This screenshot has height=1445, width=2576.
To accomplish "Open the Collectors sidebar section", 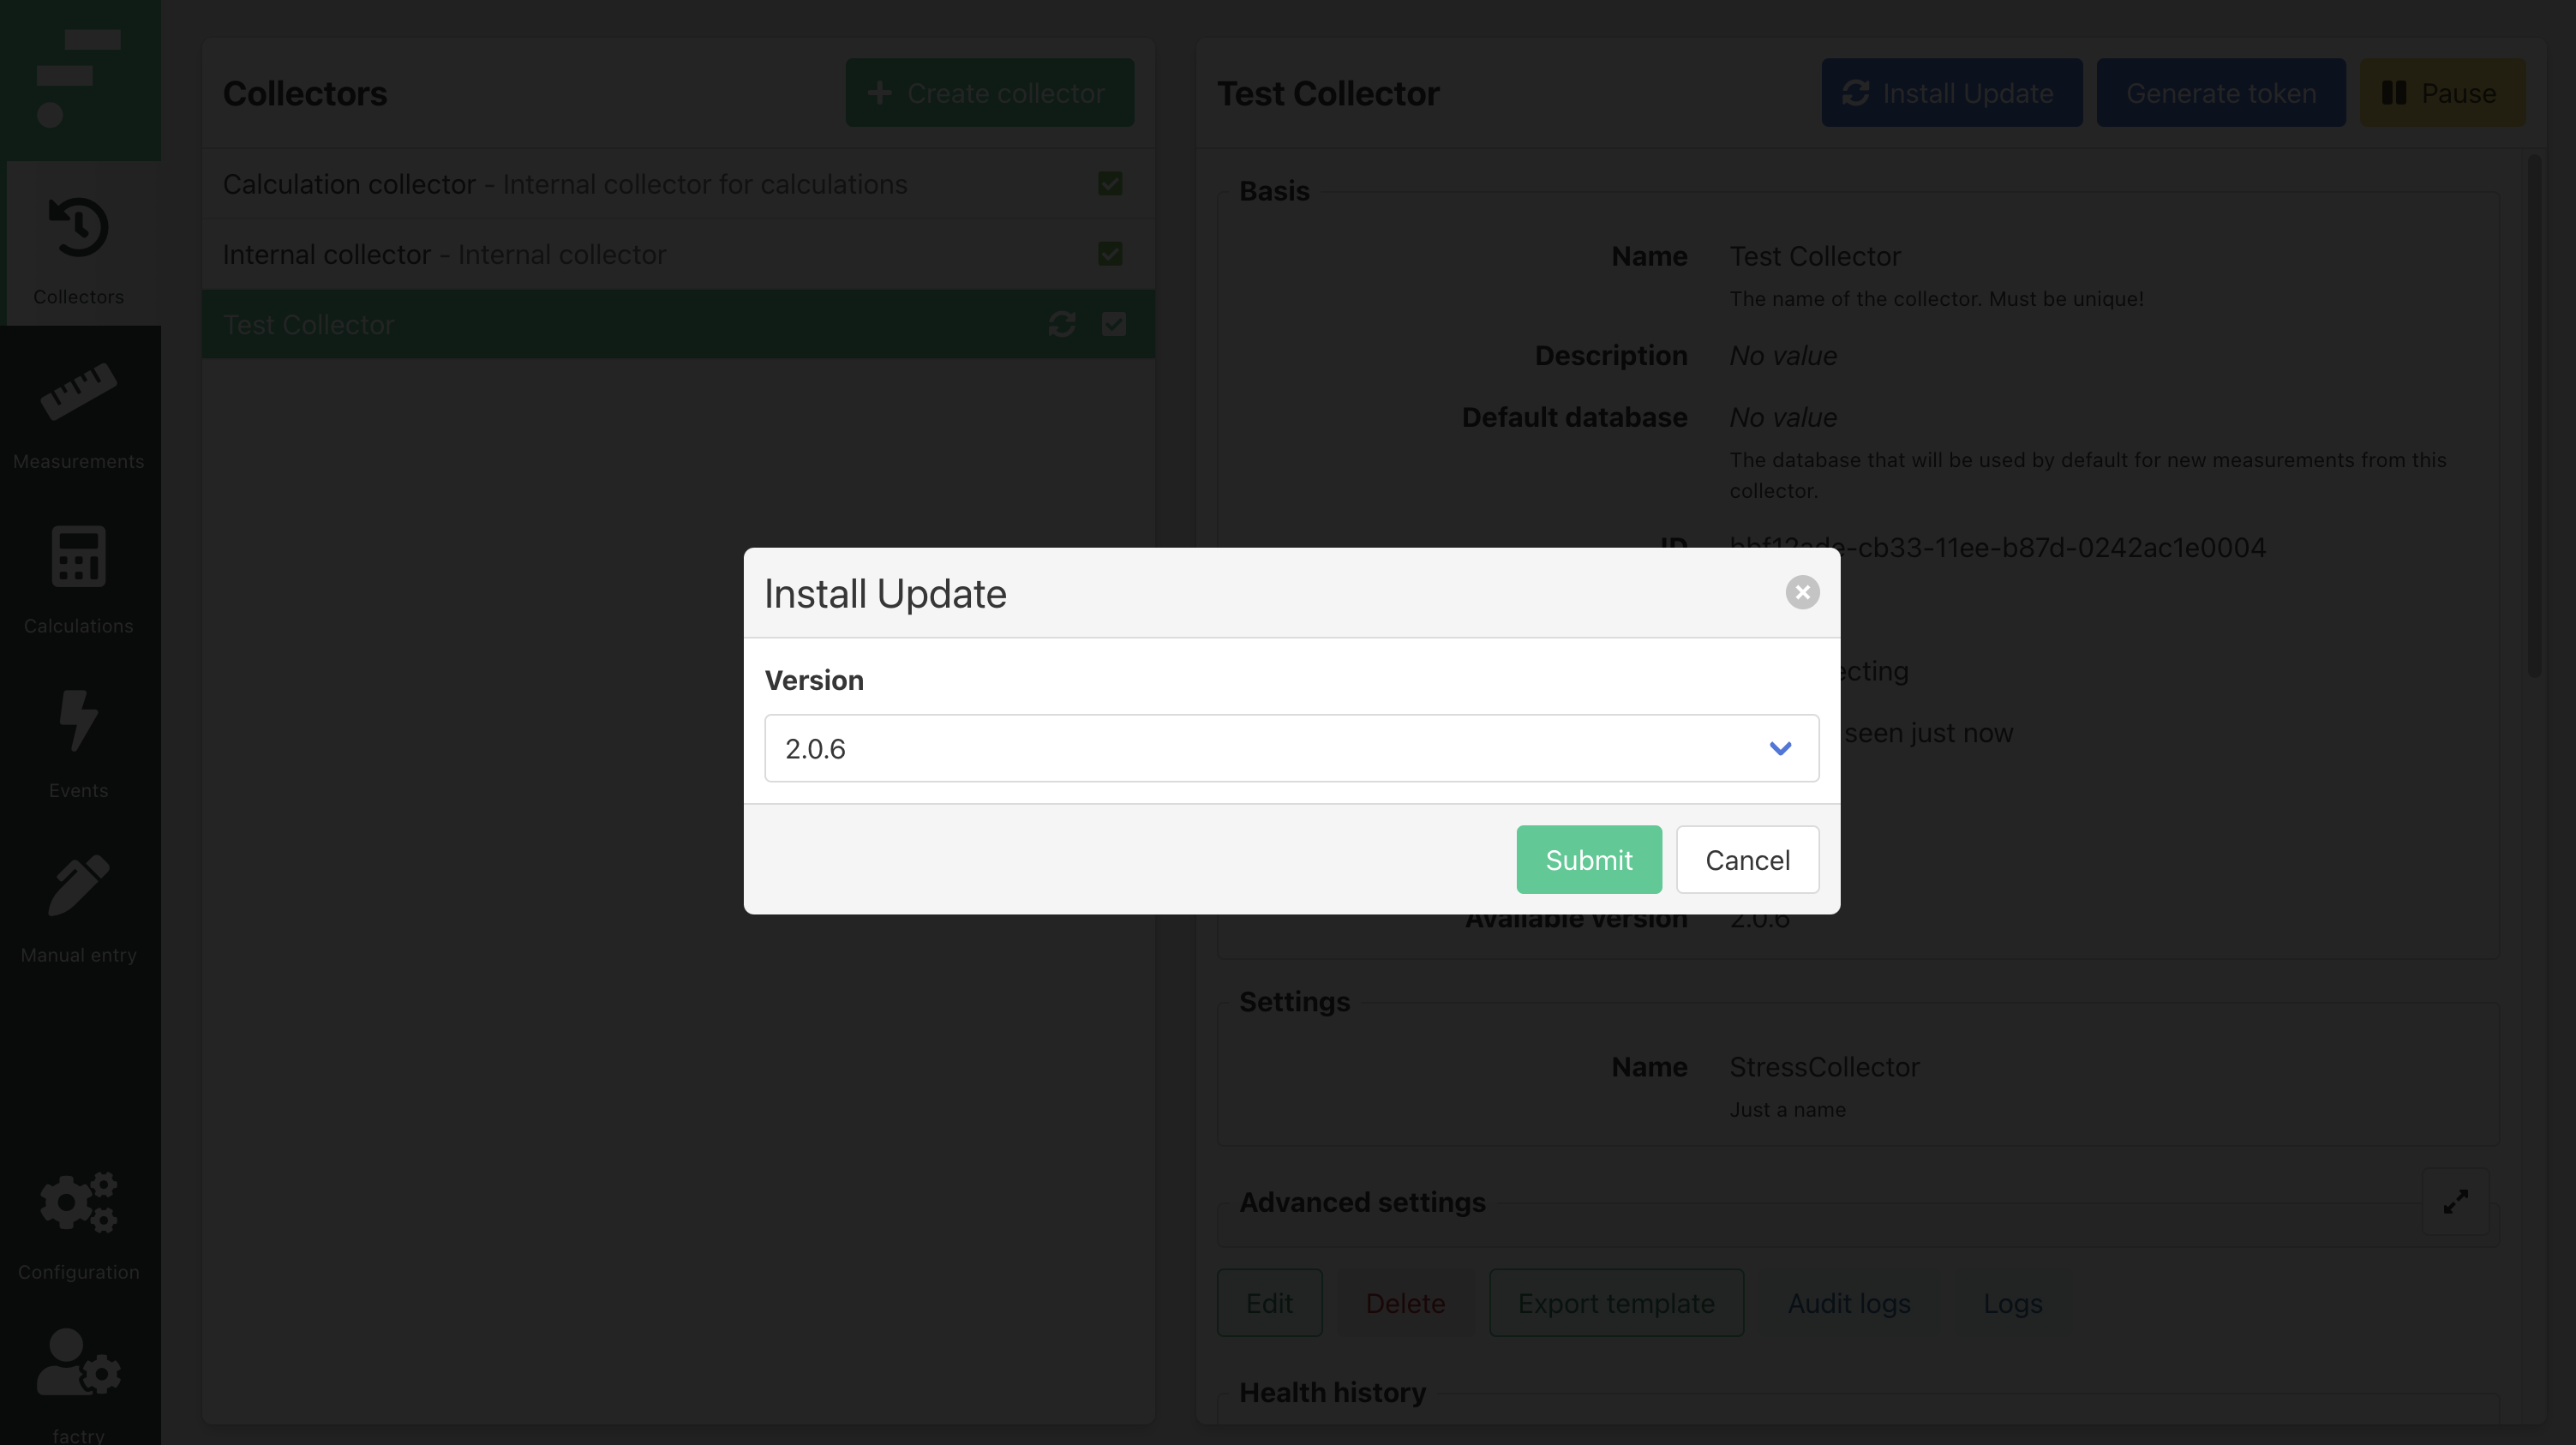I will [x=79, y=243].
